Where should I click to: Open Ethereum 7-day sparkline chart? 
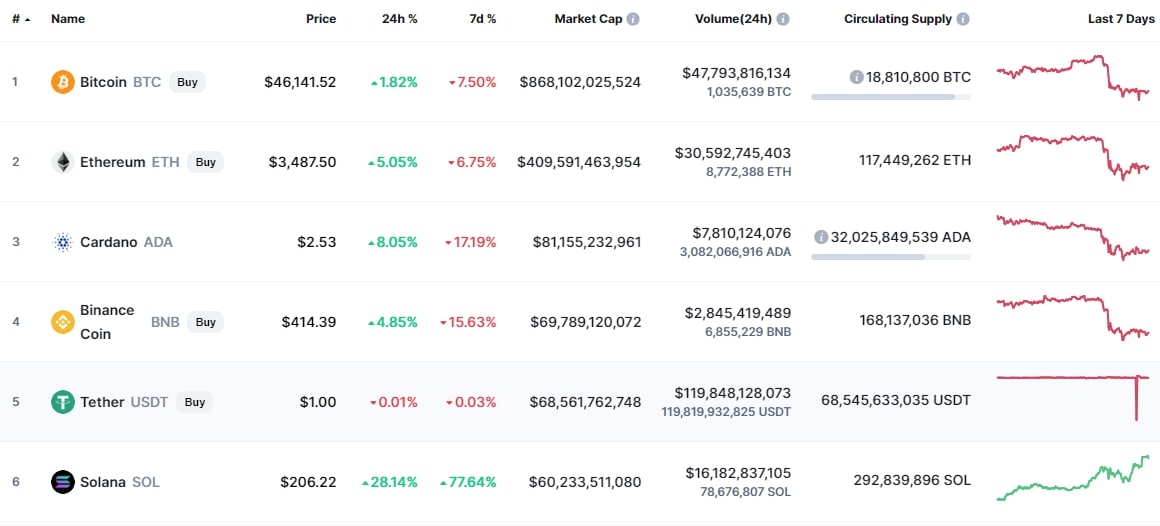[x=1073, y=158]
